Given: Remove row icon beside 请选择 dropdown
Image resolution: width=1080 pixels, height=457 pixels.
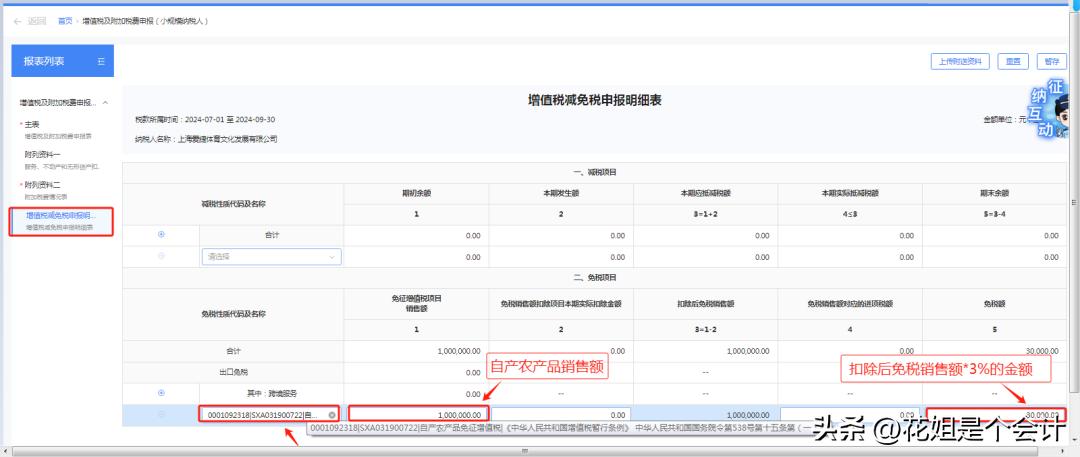Looking at the screenshot, I should tap(162, 256).
